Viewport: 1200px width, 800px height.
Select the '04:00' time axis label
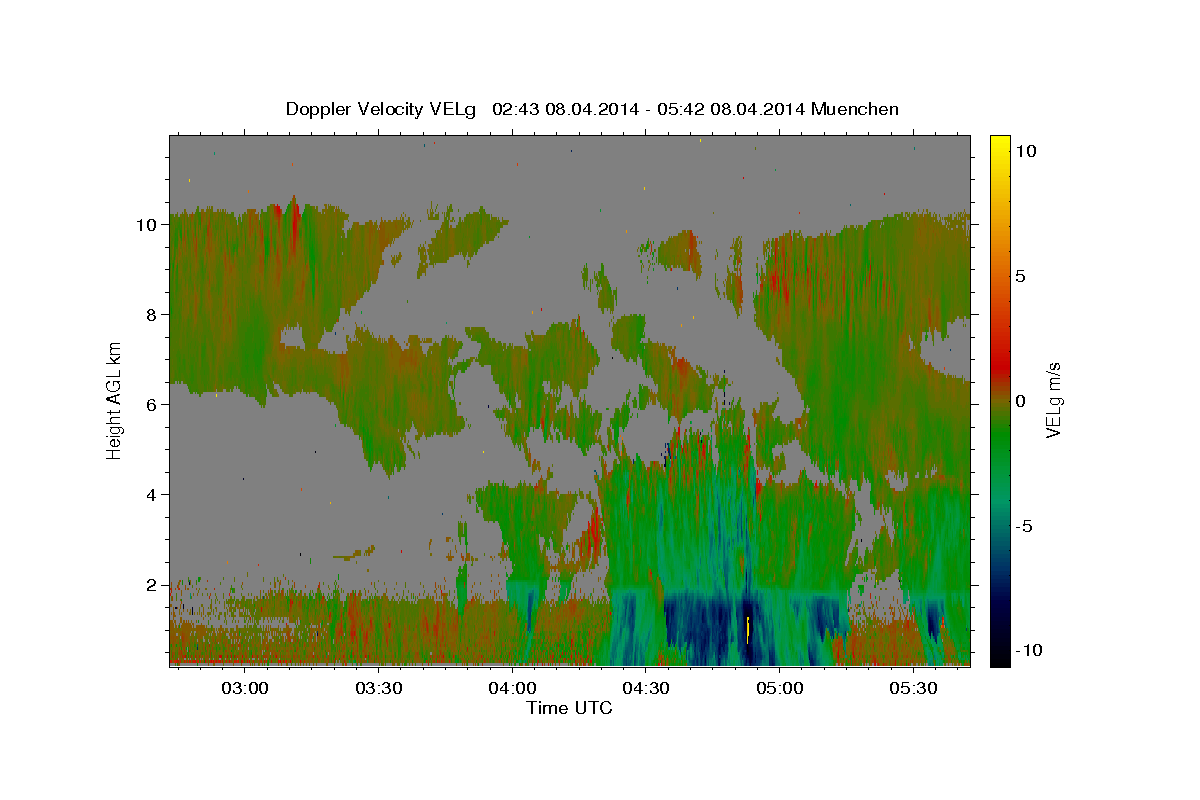(512, 688)
